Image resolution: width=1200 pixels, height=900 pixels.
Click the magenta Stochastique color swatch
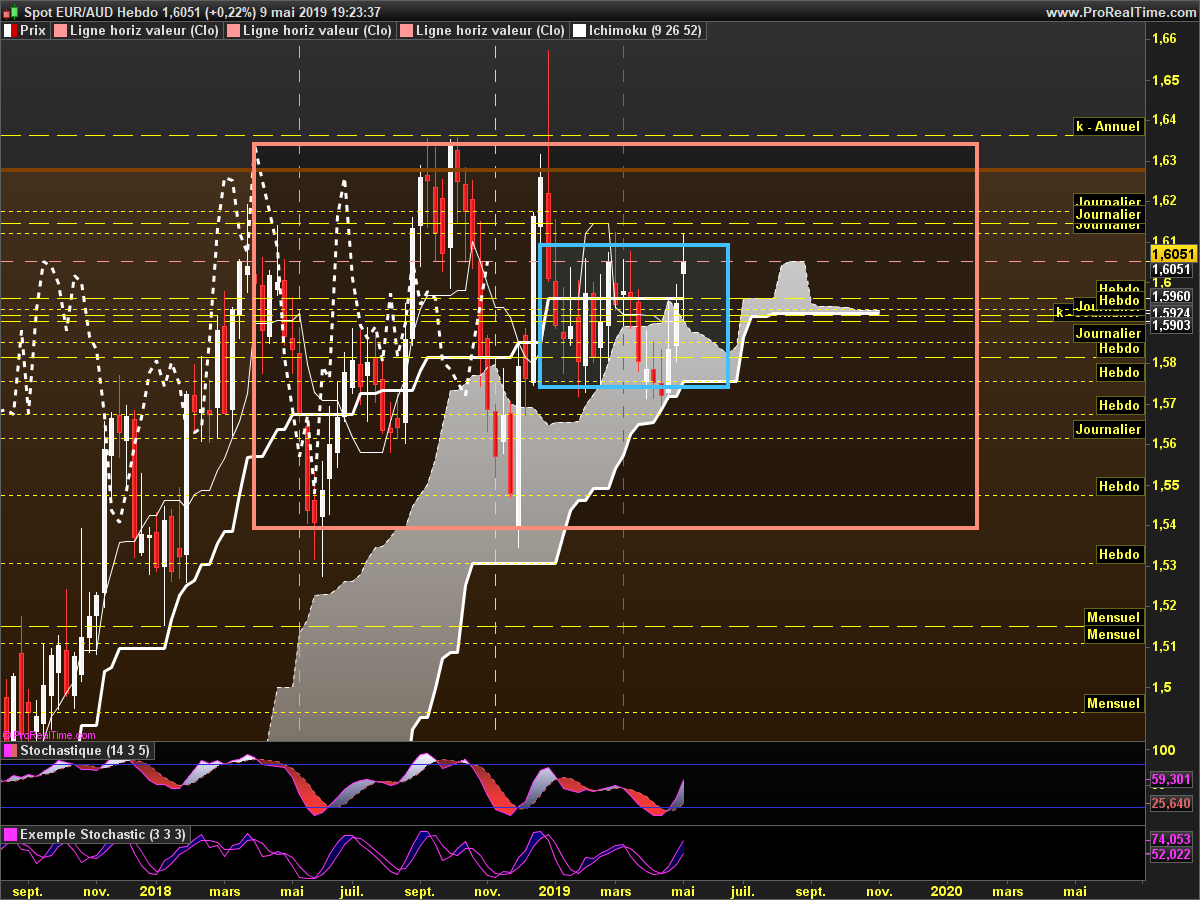click(10, 750)
